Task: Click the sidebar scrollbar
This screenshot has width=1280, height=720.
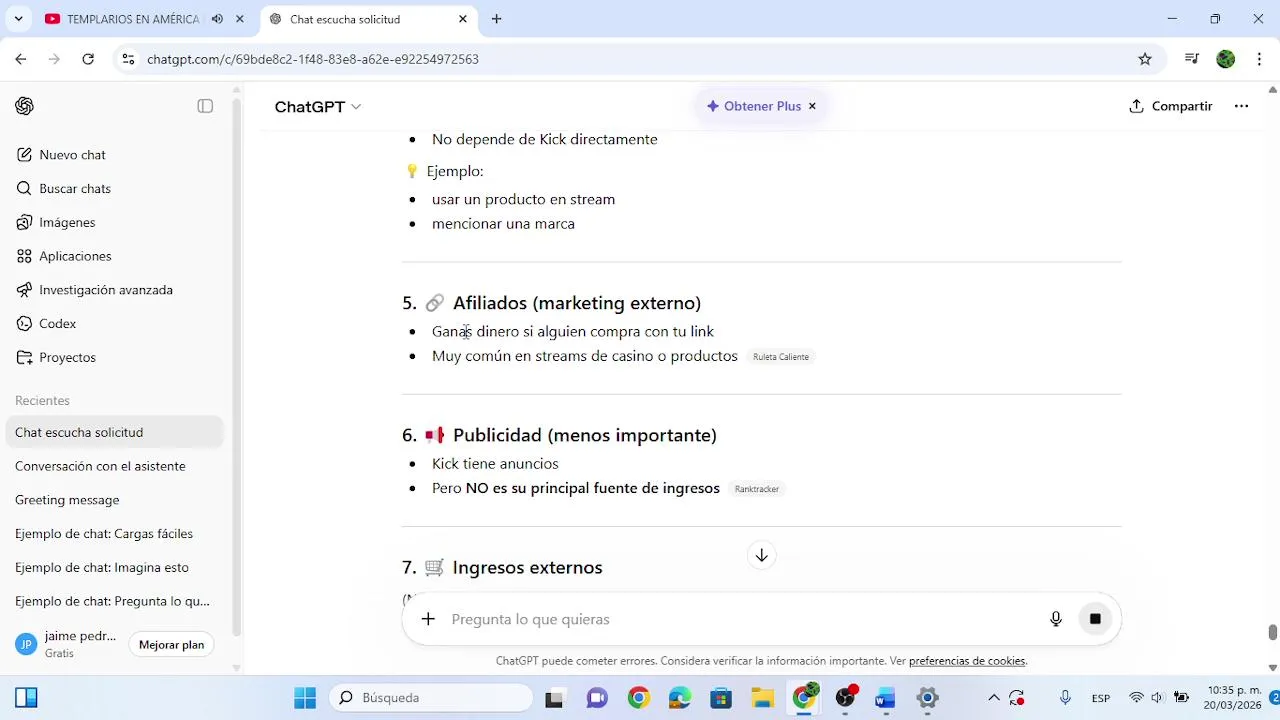Action: pyautogui.click(x=236, y=365)
